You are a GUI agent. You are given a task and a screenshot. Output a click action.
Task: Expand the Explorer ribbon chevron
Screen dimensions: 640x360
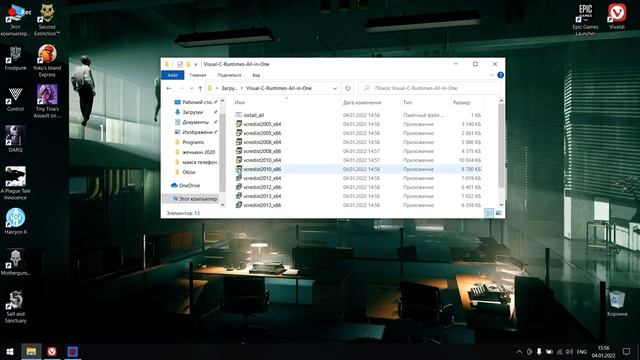491,75
